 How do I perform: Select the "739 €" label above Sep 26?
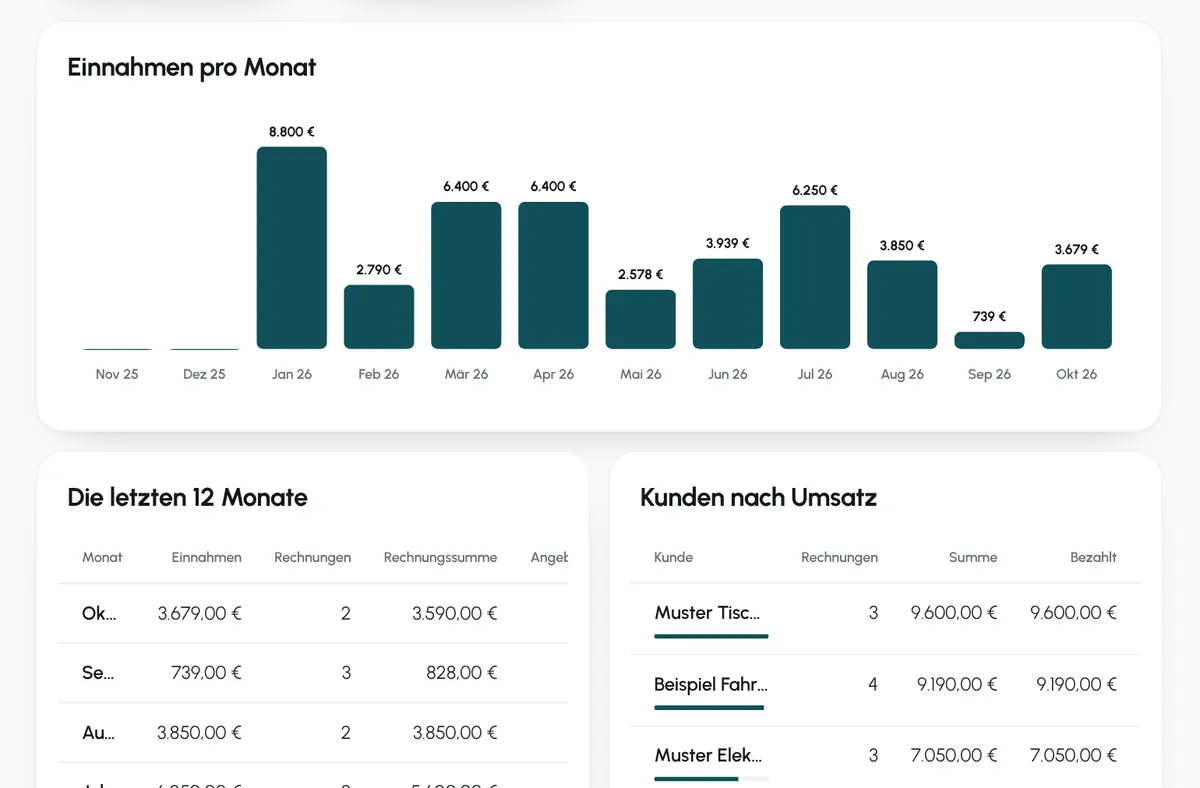[989, 316]
